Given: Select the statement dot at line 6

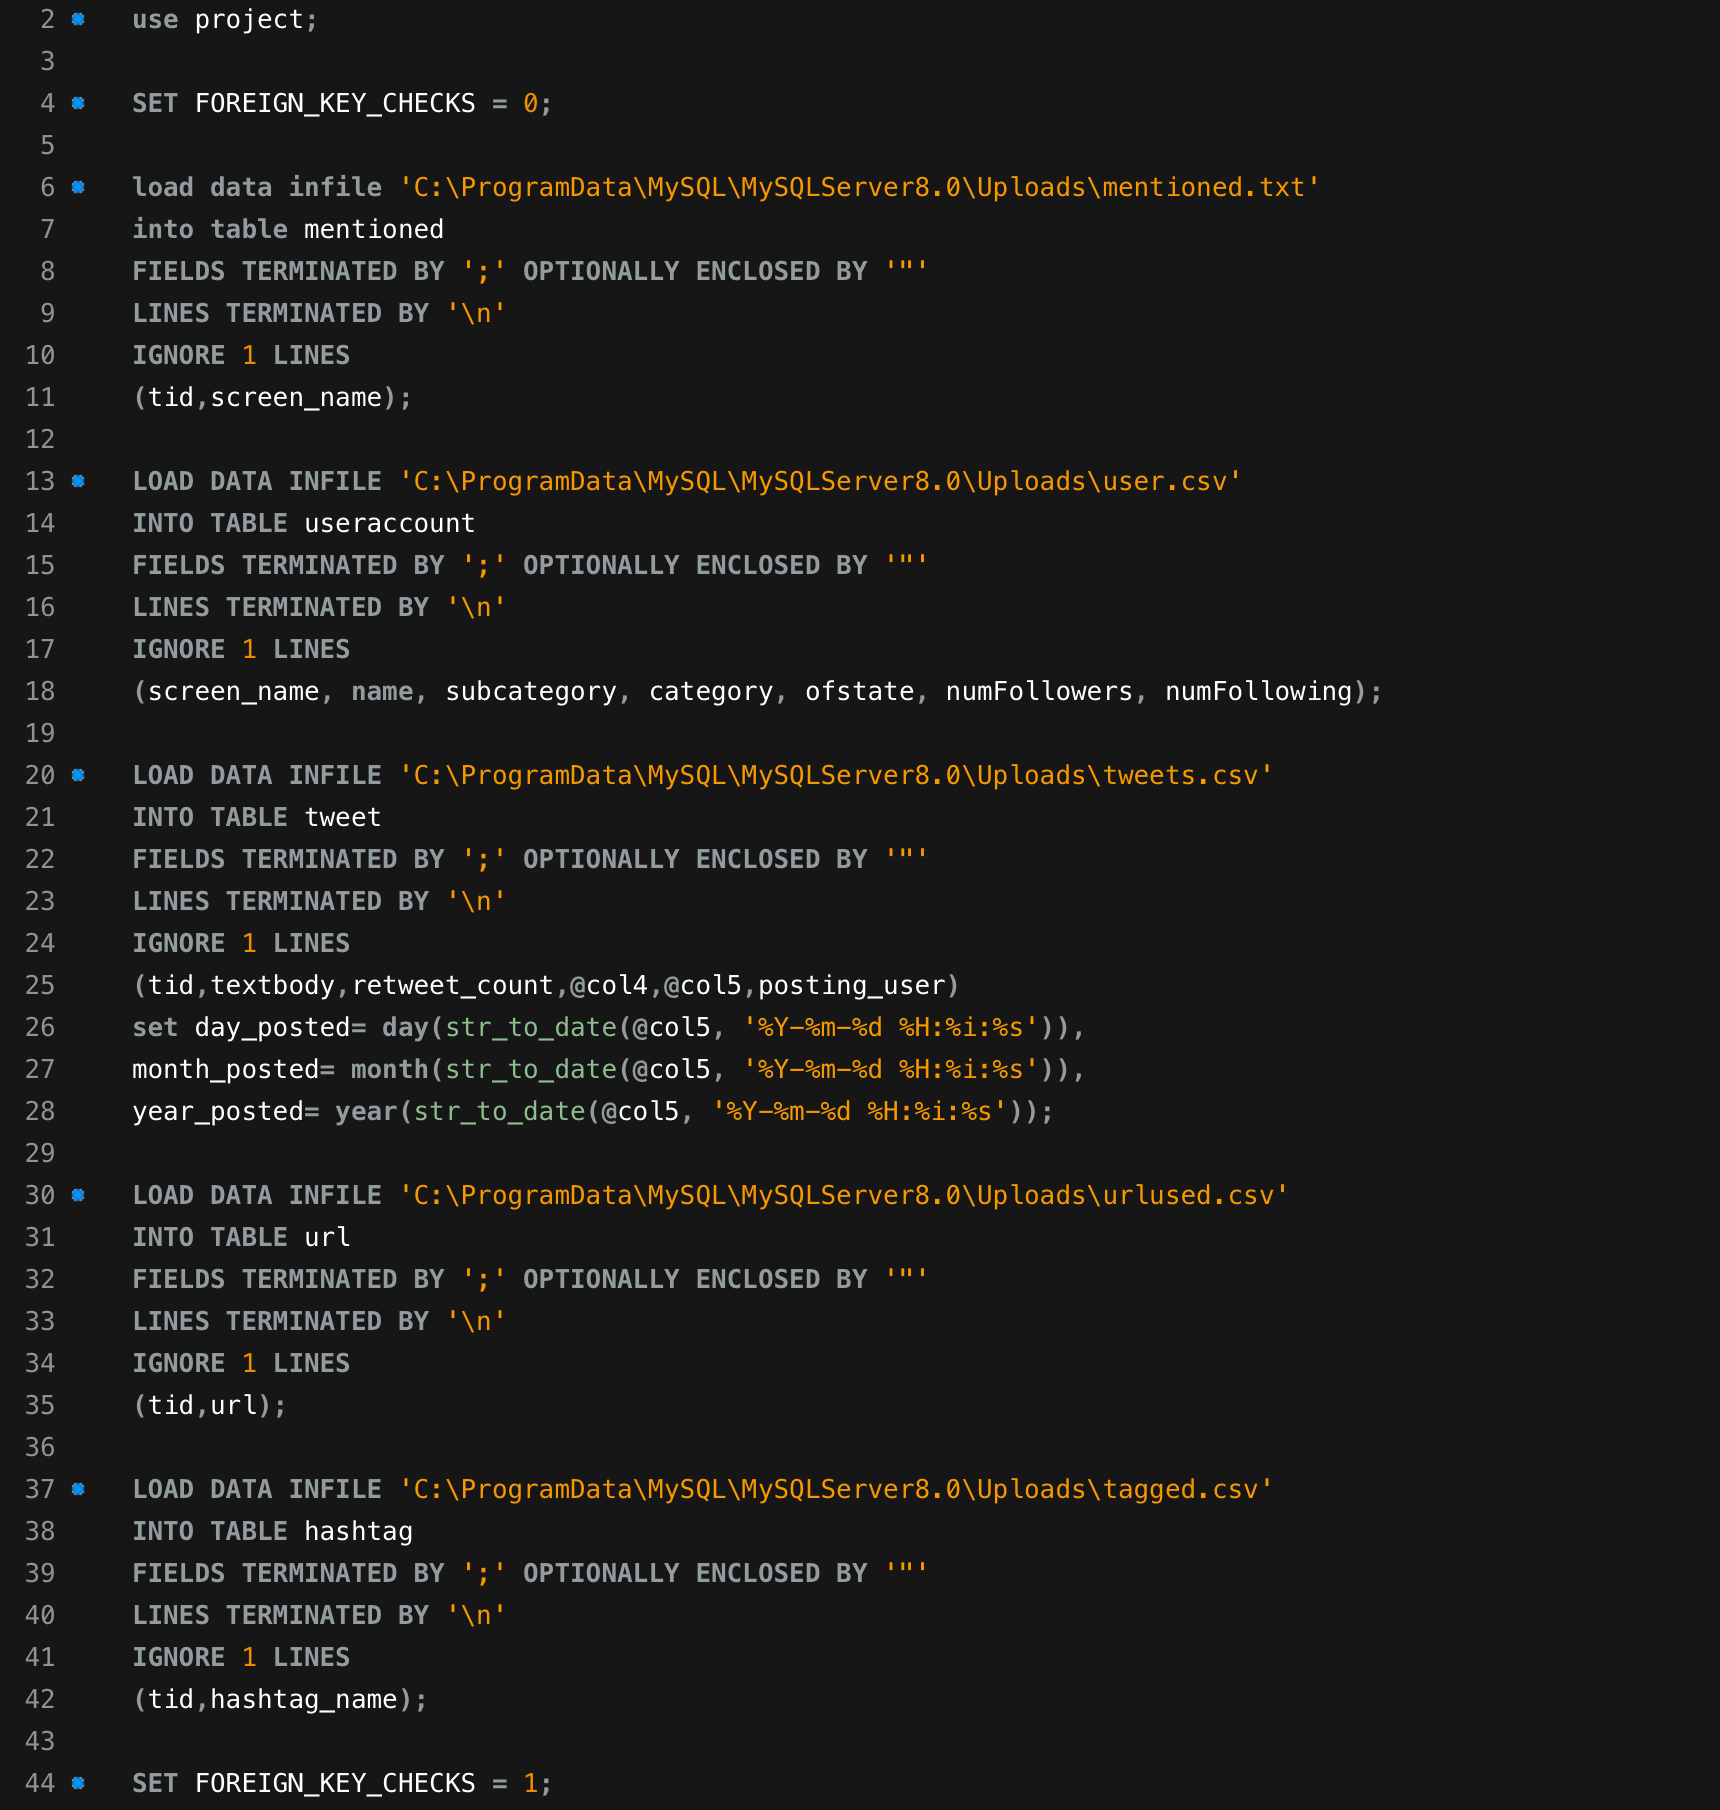Looking at the screenshot, I should coord(78,188).
